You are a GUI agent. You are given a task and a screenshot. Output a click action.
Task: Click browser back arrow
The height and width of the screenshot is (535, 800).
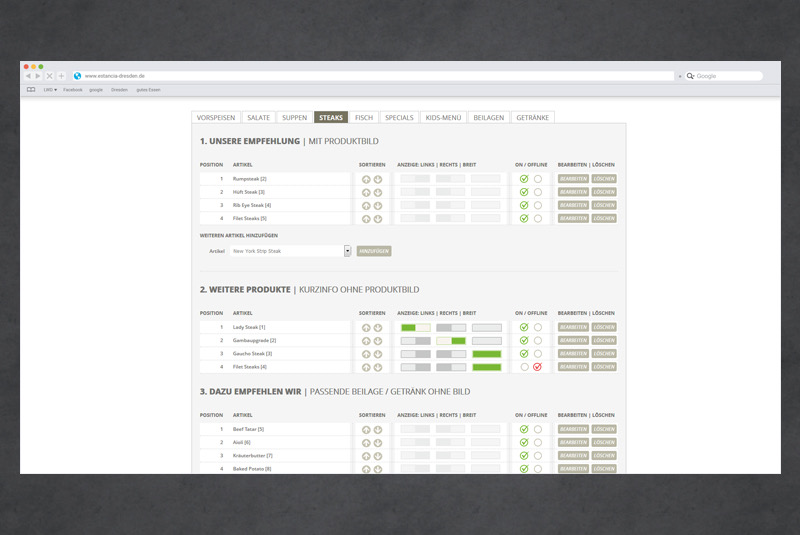(x=28, y=76)
